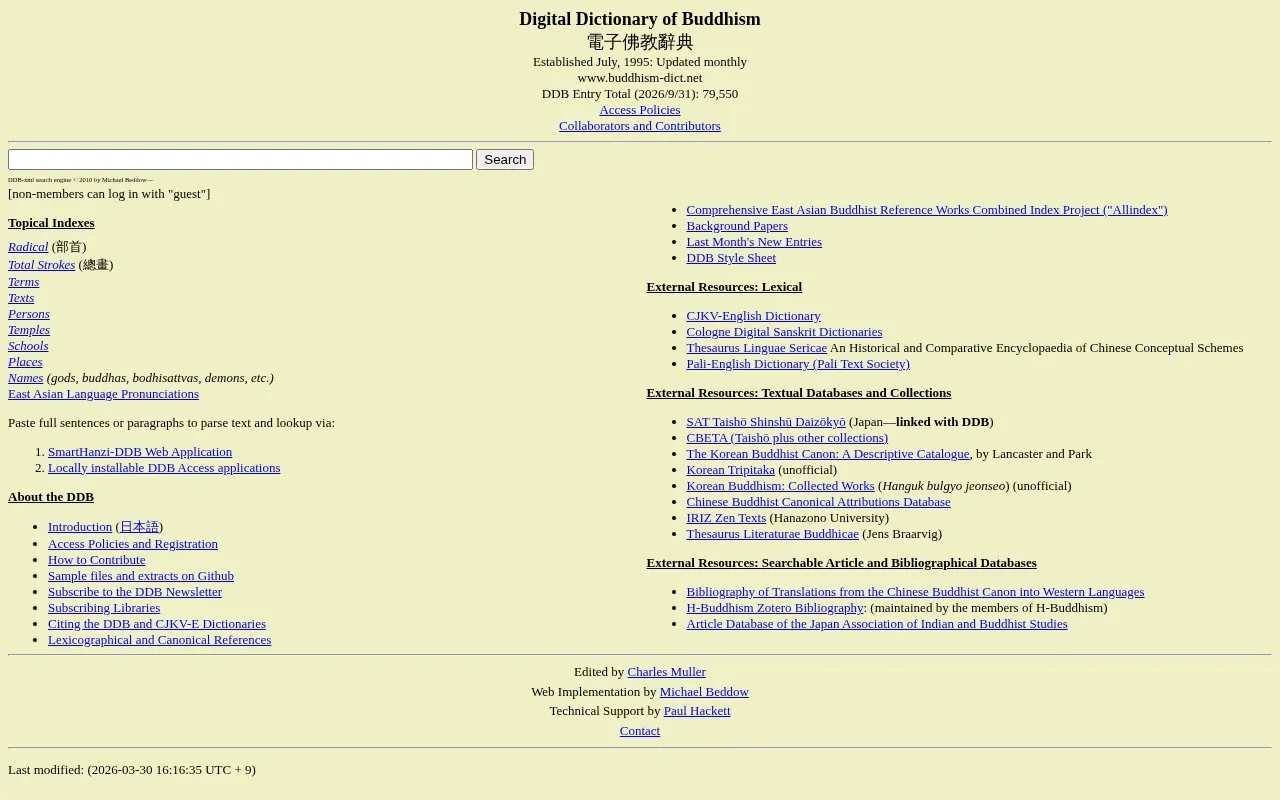
Task: View Last Month's New Entries
Action: coord(754,242)
